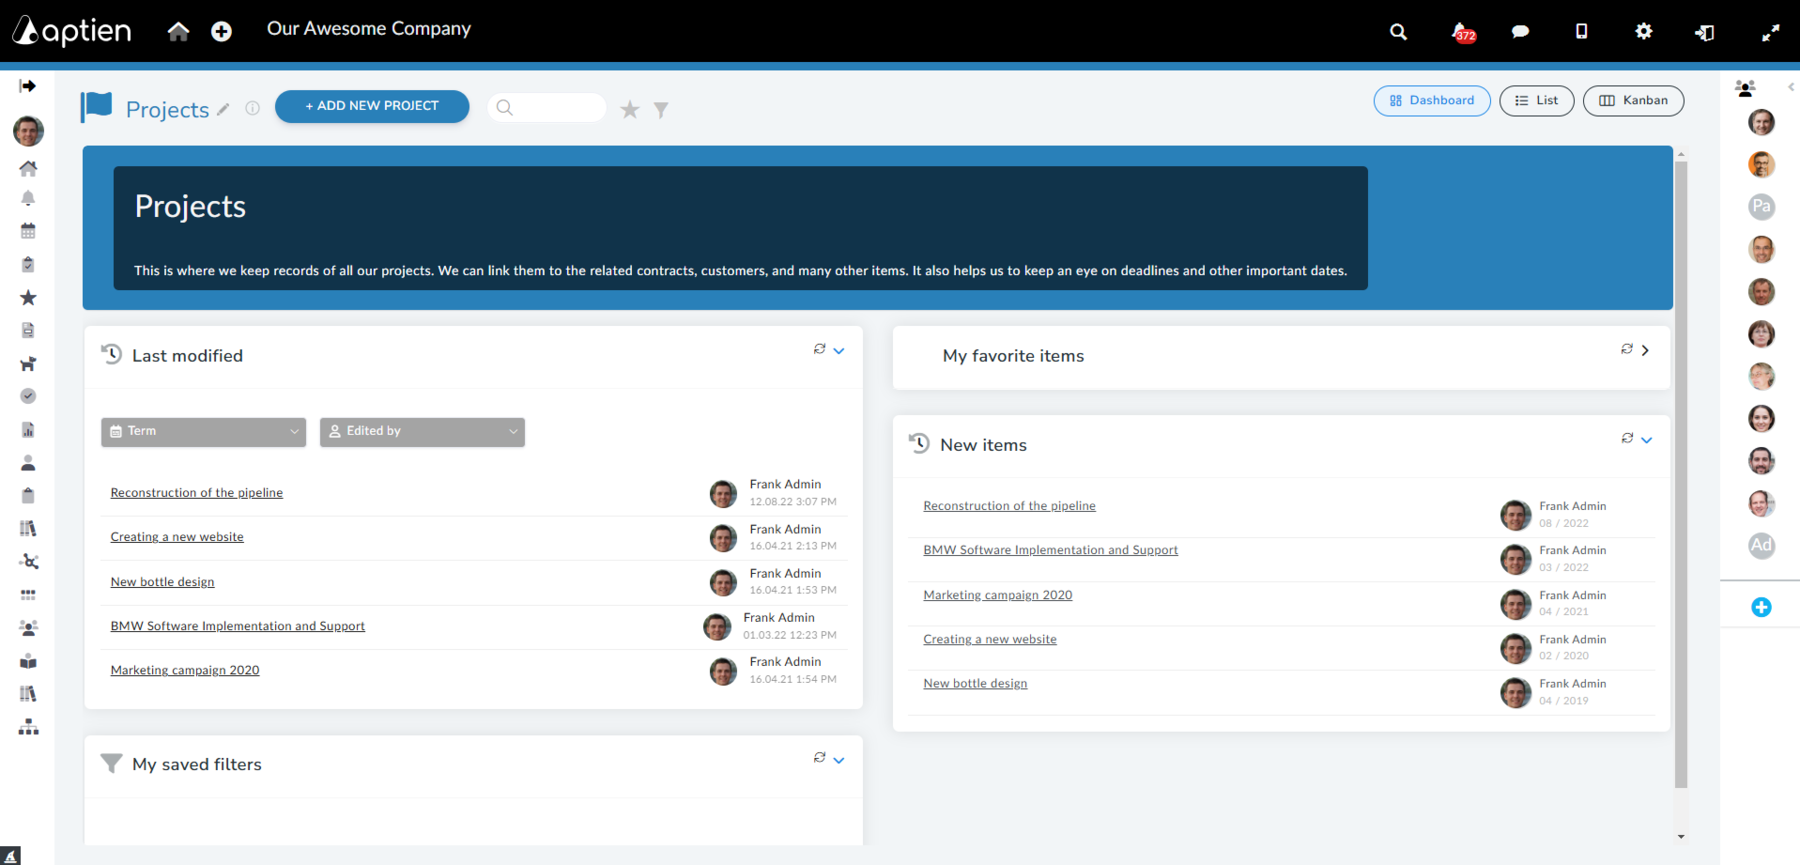
Task: Click the dashboard vertical scrollbar
Action: point(1681,475)
